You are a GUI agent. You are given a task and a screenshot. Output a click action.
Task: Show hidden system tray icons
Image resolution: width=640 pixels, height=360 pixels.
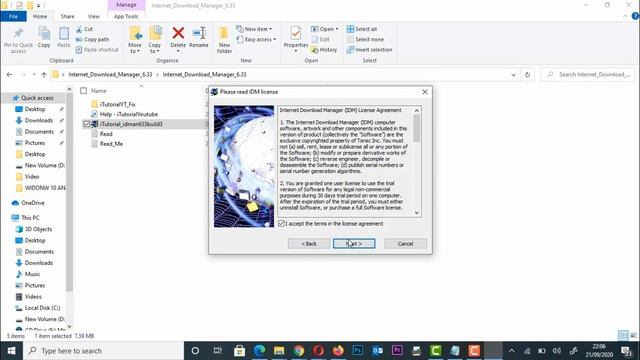pos(511,351)
